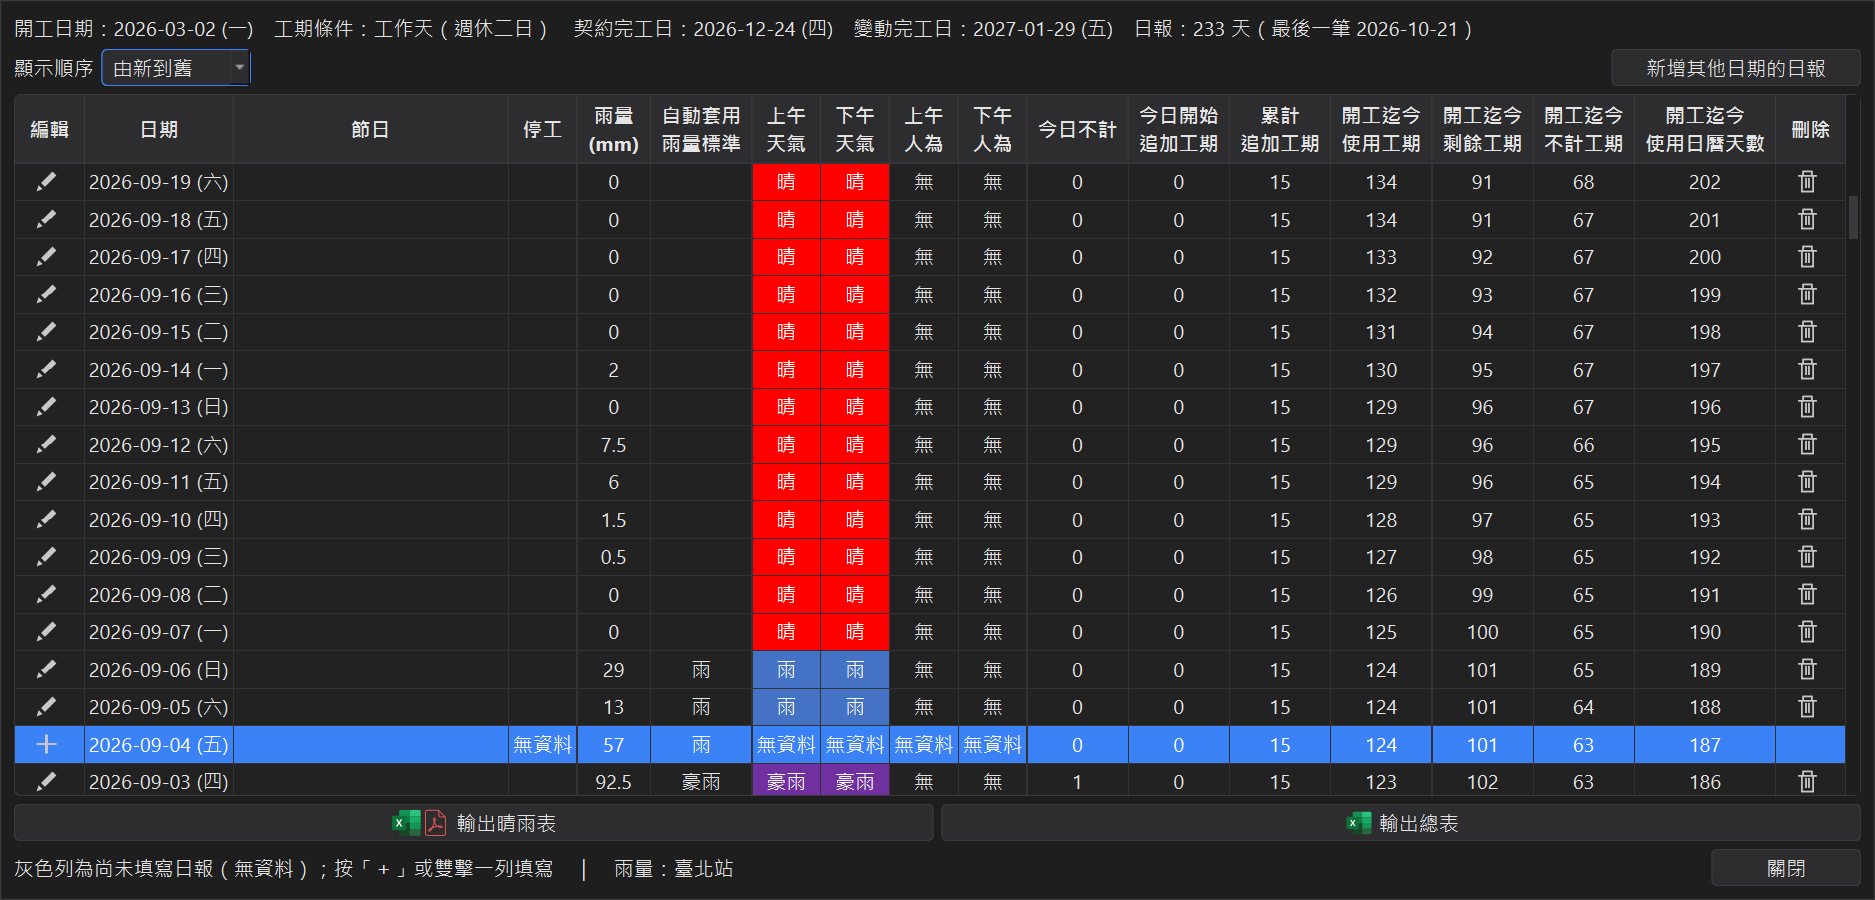Screen dimensions: 1875x900
Task: Delete the 2026-09-16 row
Action: (1807, 295)
